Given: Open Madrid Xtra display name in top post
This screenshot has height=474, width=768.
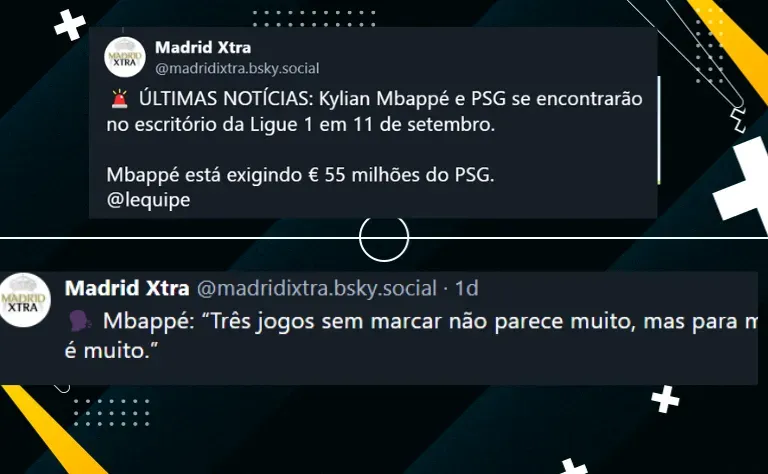Looking at the screenshot, I should (x=203, y=47).
